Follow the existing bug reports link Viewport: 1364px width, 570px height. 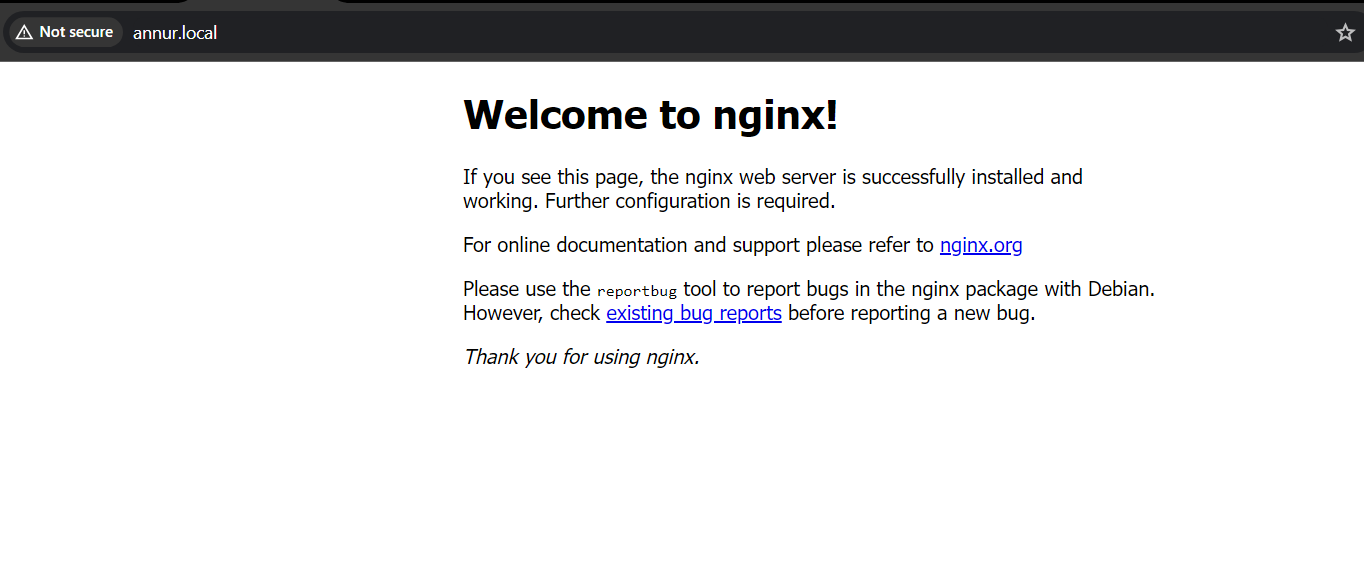click(693, 313)
